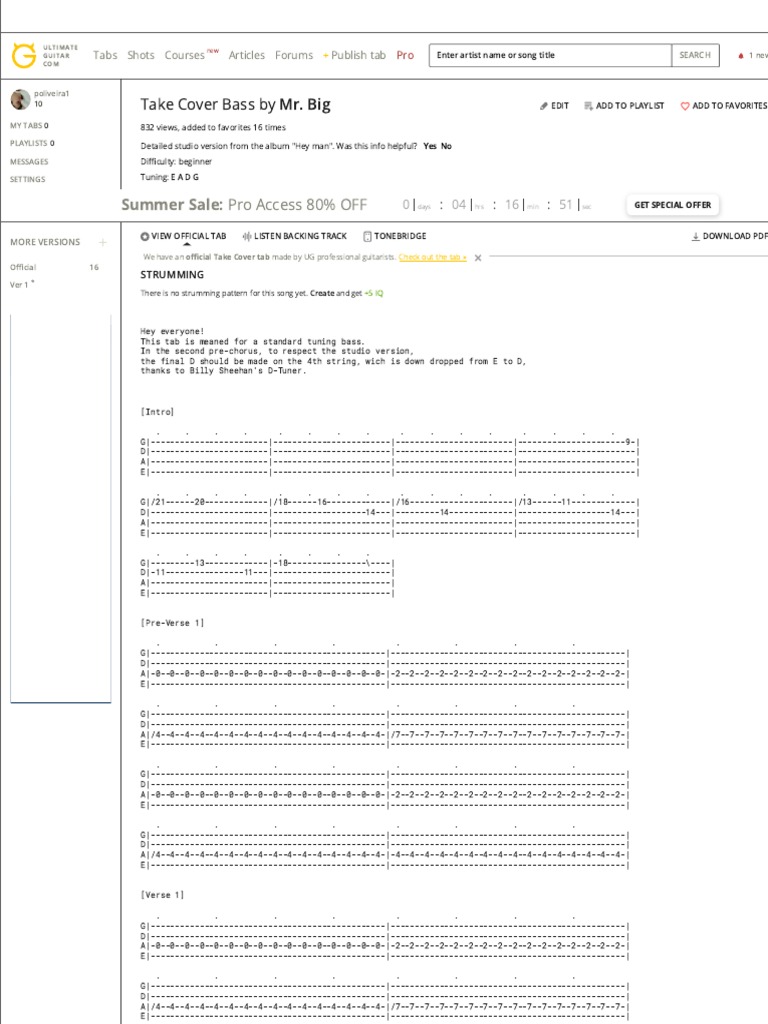Click Create strumming pattern link
Screen dimensions: 768x1024
coord(322,293)
